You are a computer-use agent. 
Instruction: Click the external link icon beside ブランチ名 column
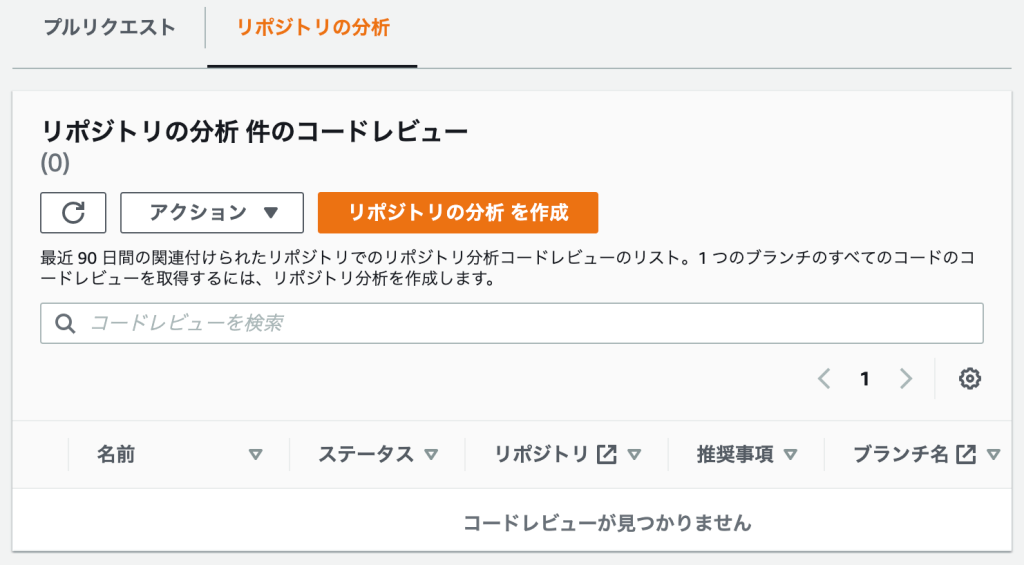(965, 454)
